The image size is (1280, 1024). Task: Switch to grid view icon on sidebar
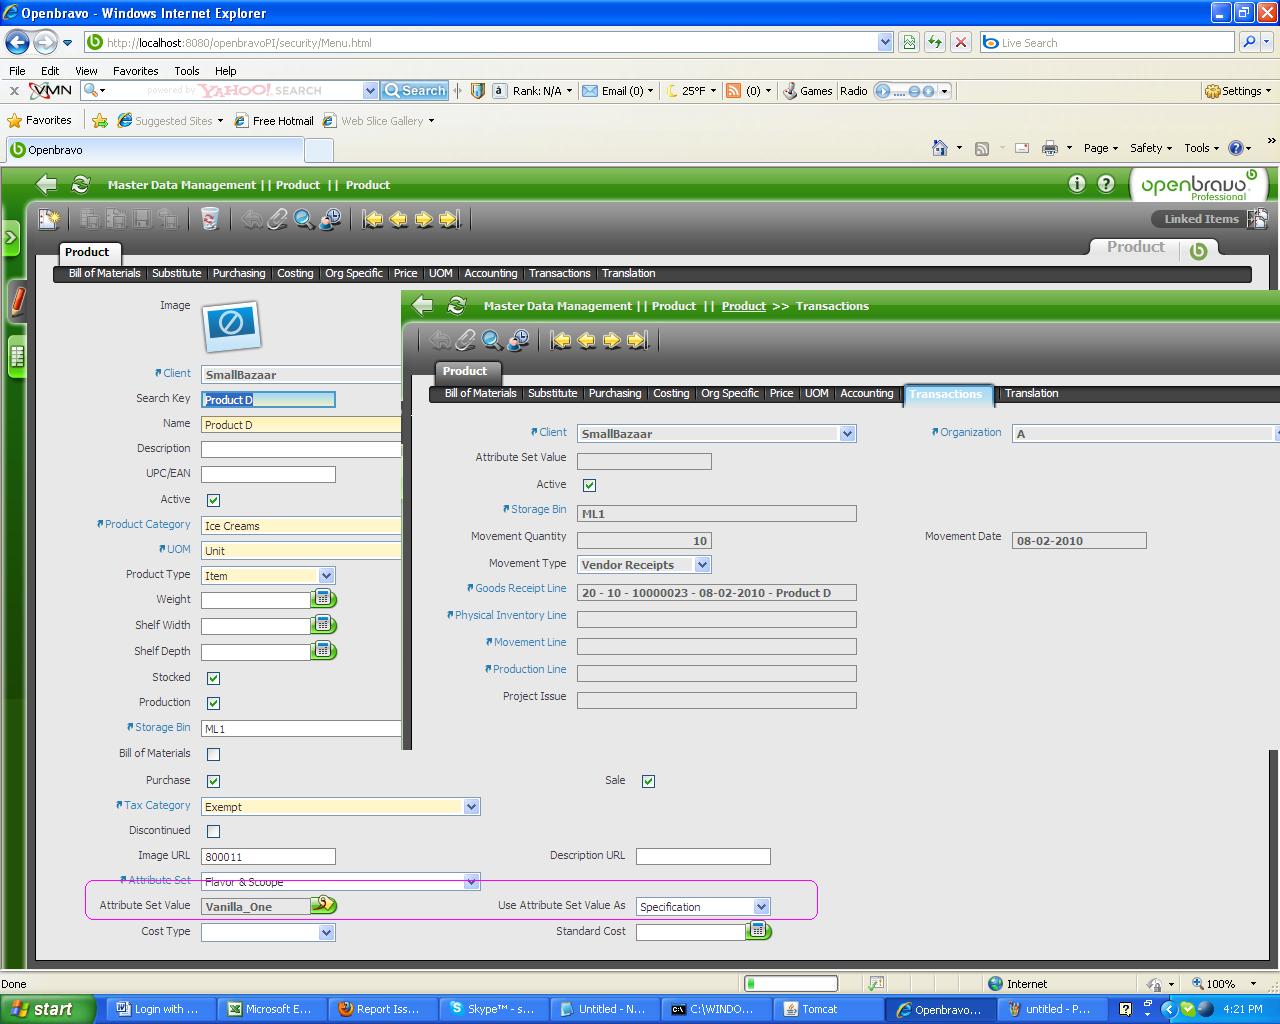coord(17,356)
